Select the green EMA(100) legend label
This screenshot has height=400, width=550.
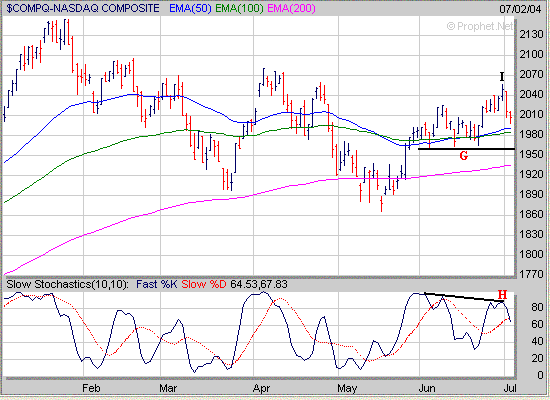point(239,8)
